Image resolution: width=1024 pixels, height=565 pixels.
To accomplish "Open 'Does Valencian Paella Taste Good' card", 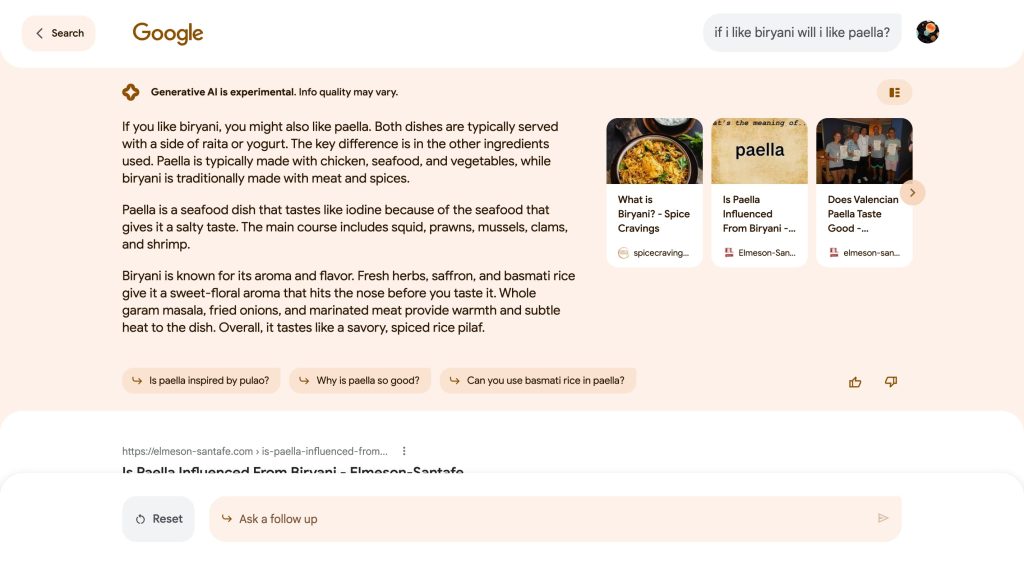I will (x=862, y=192).
